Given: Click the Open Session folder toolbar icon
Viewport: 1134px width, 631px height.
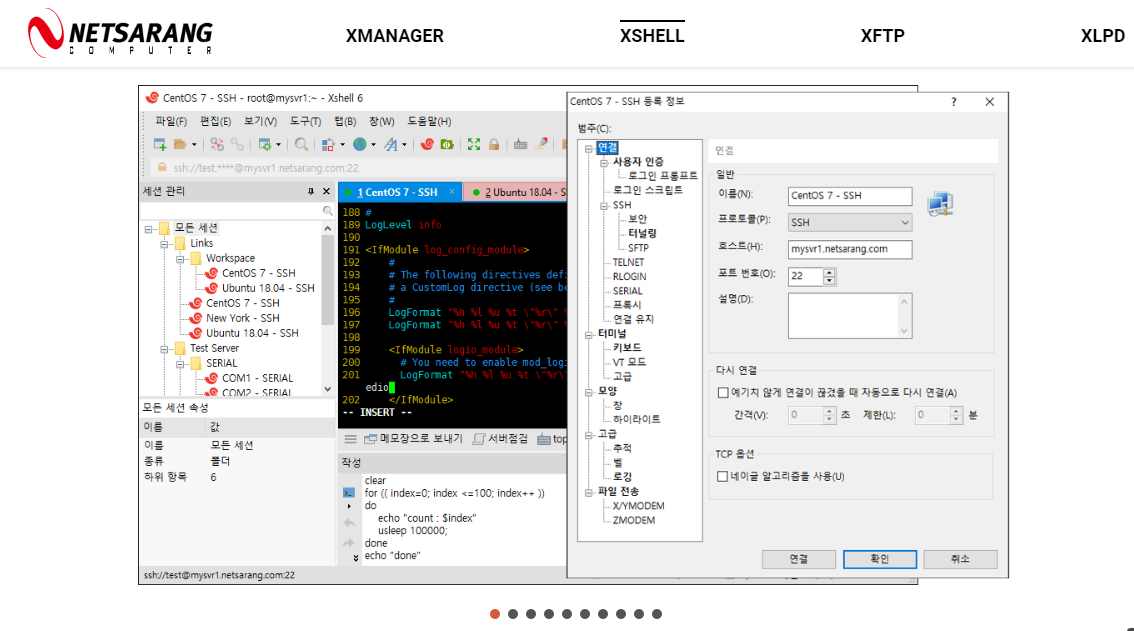Looking at the screenshot, I should tap(179, 145).
